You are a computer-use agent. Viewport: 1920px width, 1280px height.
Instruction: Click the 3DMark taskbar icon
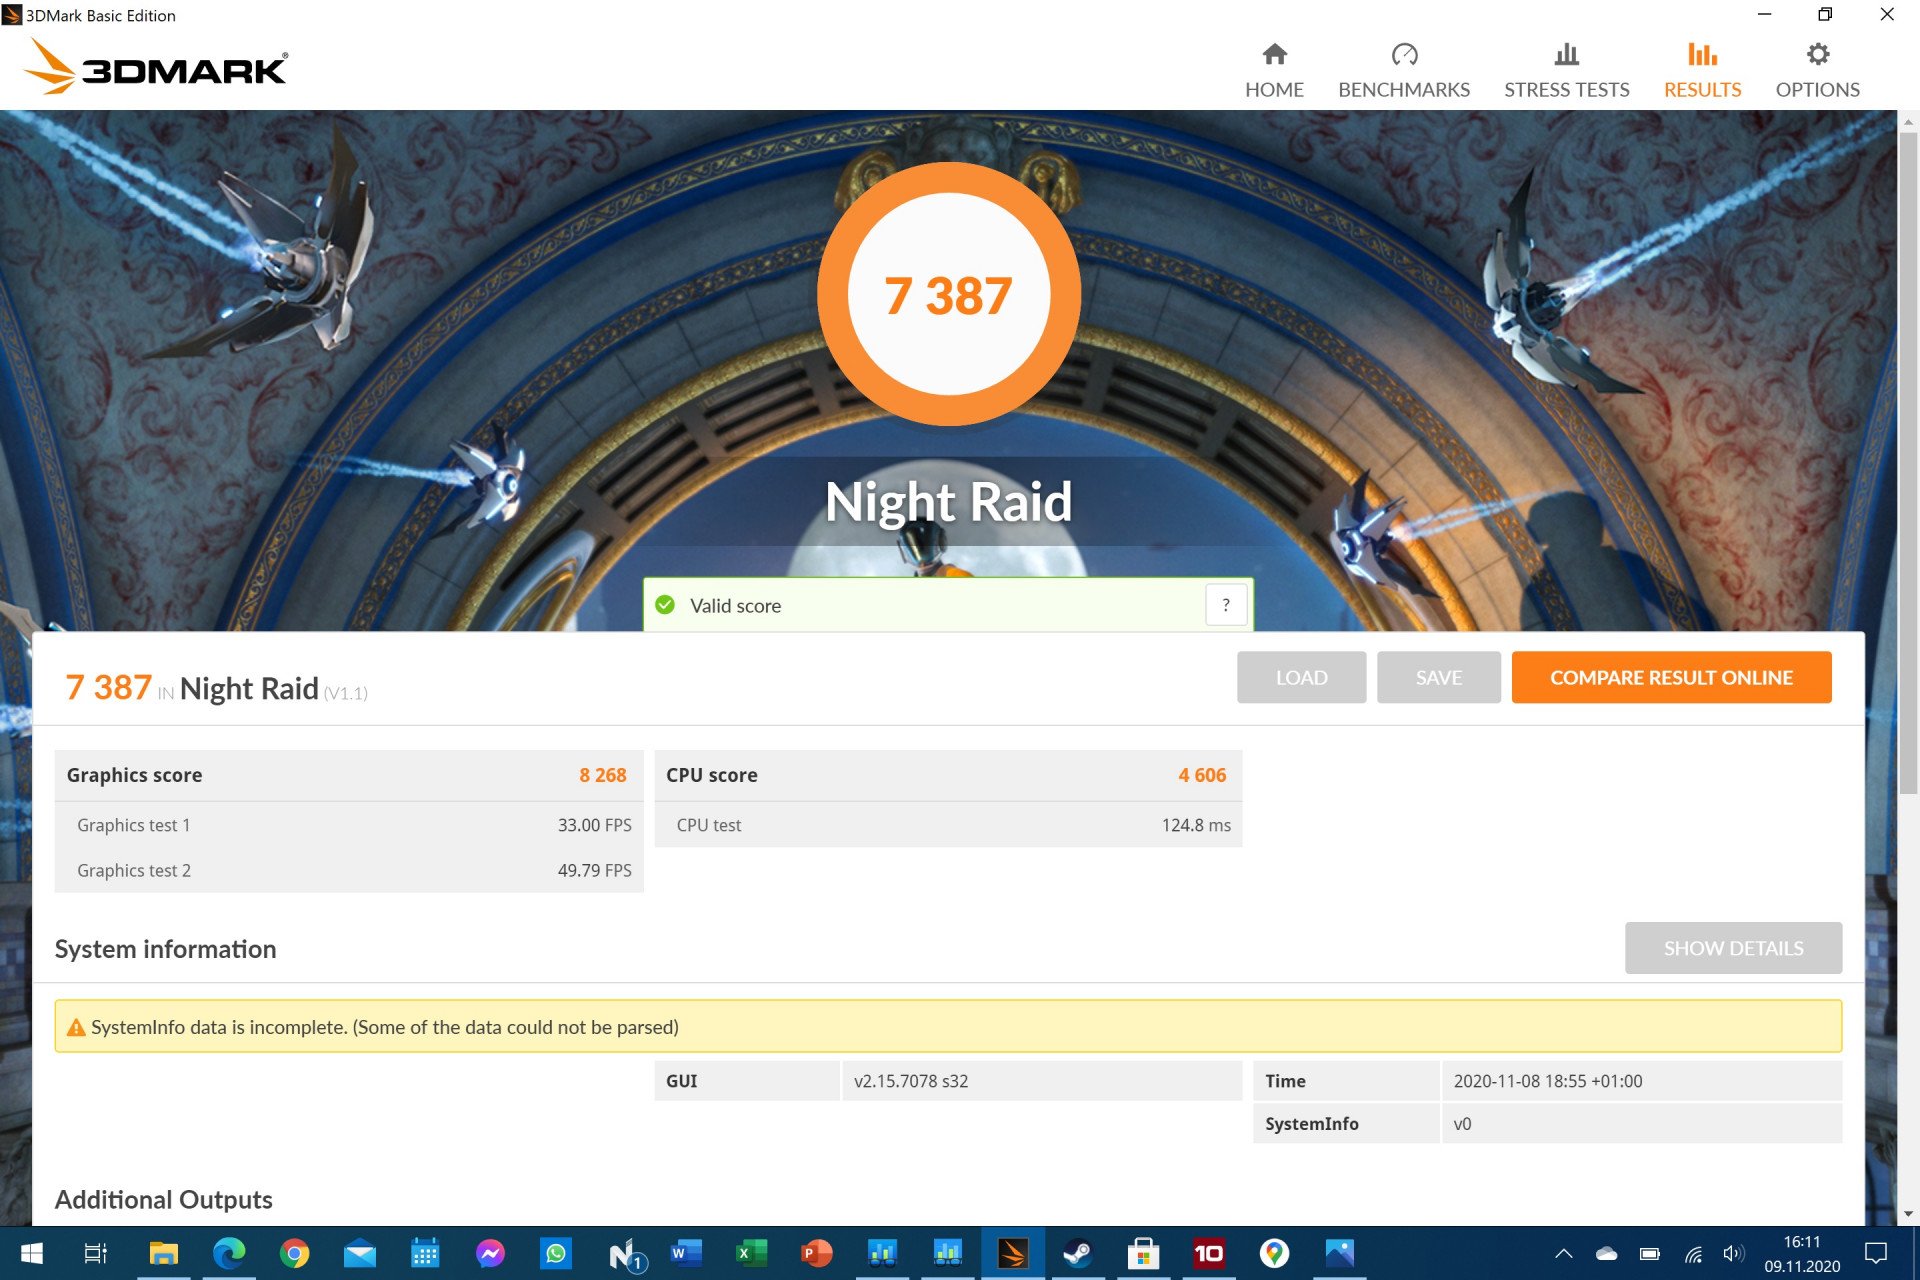[1012, 1253]
